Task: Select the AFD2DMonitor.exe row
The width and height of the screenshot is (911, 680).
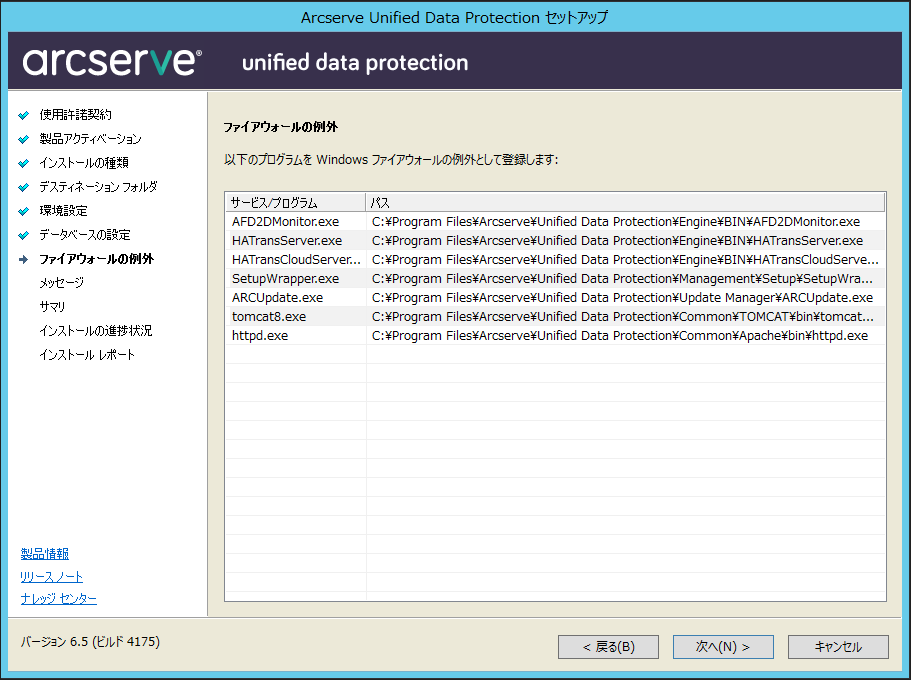Action: tap(555, 221)
